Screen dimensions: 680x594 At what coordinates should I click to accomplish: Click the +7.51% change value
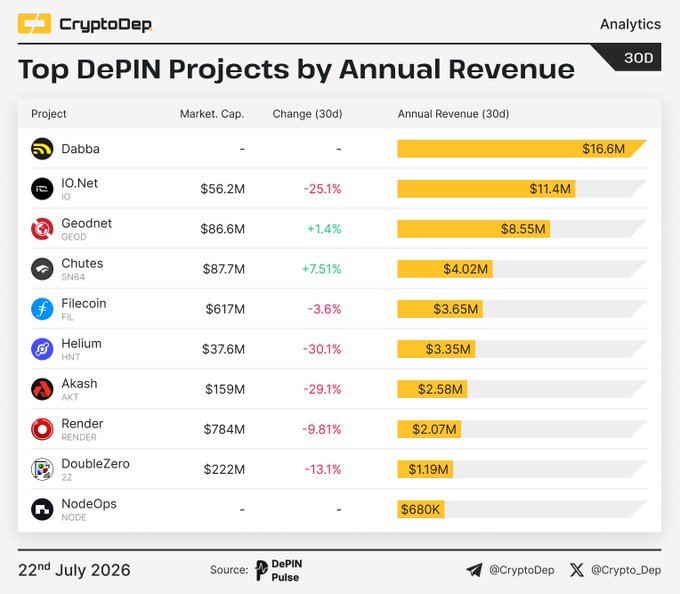pos(321,269)
